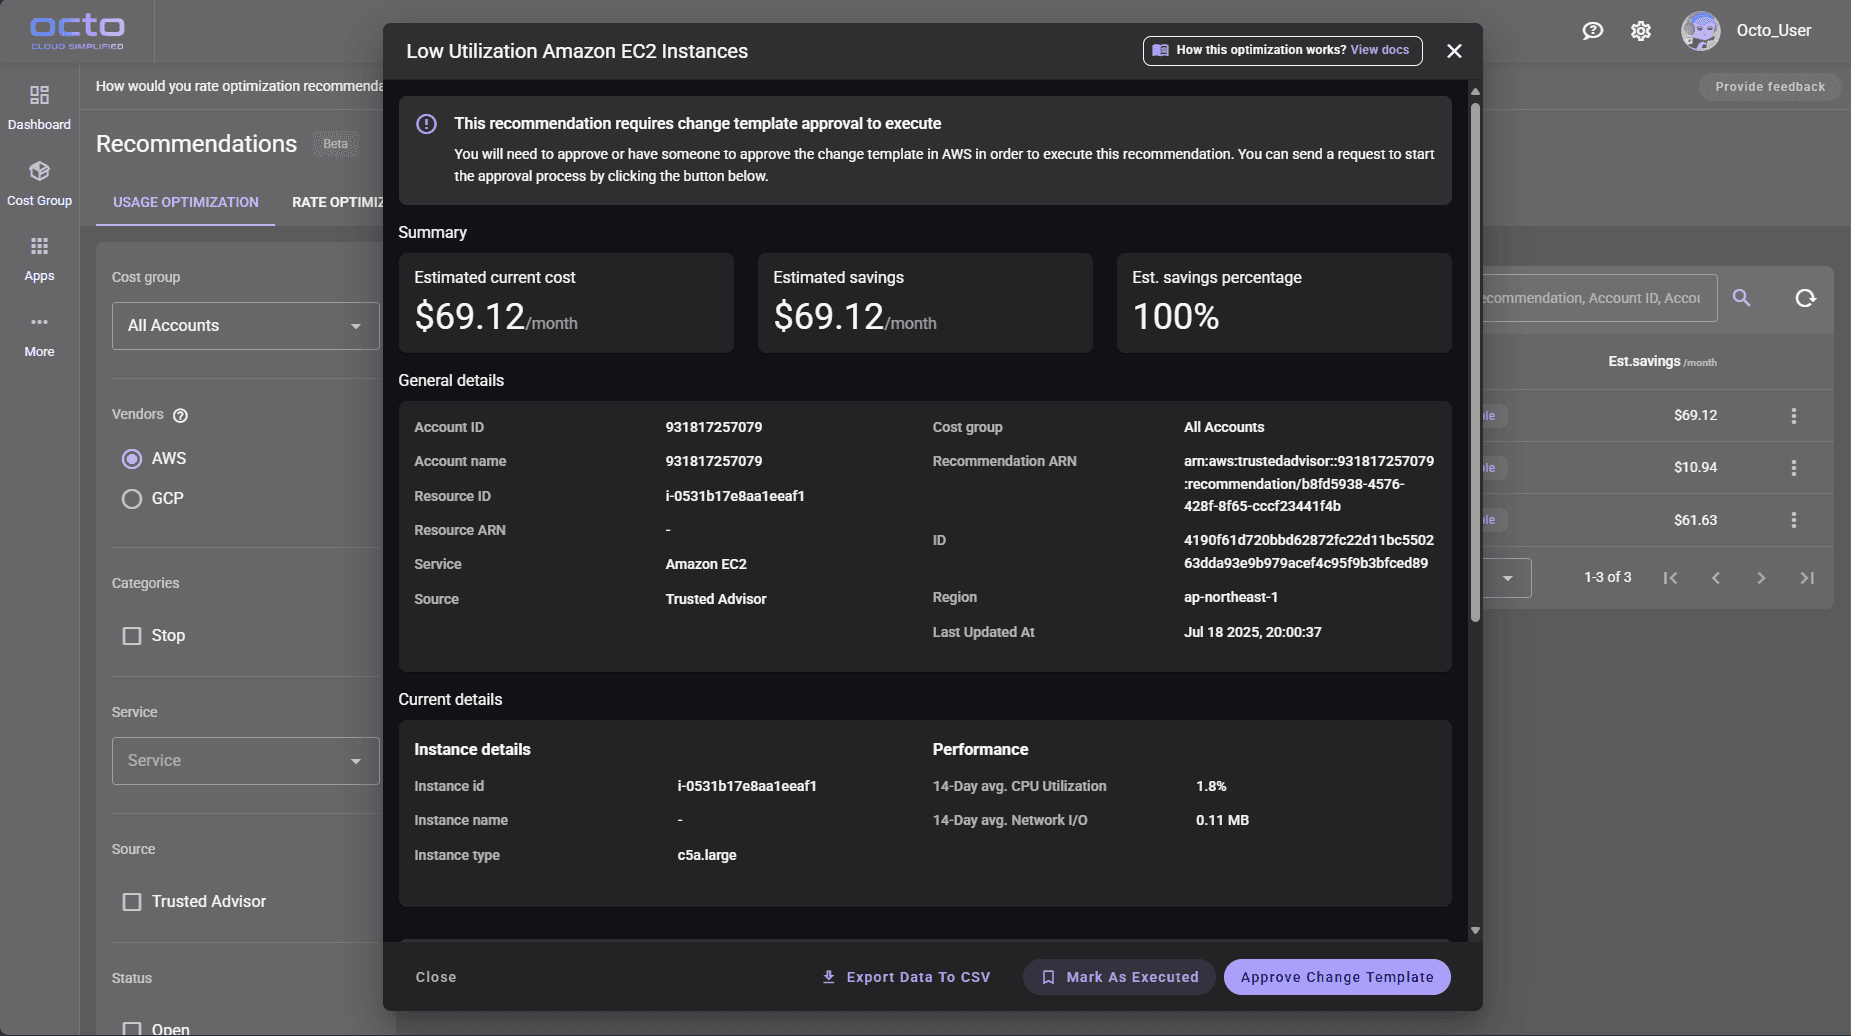The image size is (1851, 1036).
Task: Focus the recommendation search input field
Action: [x=1598, y=298]
